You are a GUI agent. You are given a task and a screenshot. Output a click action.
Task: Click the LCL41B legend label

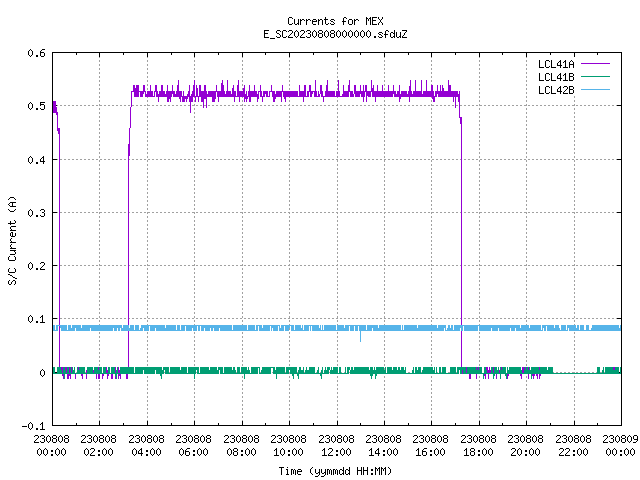(x=556, y=77)
